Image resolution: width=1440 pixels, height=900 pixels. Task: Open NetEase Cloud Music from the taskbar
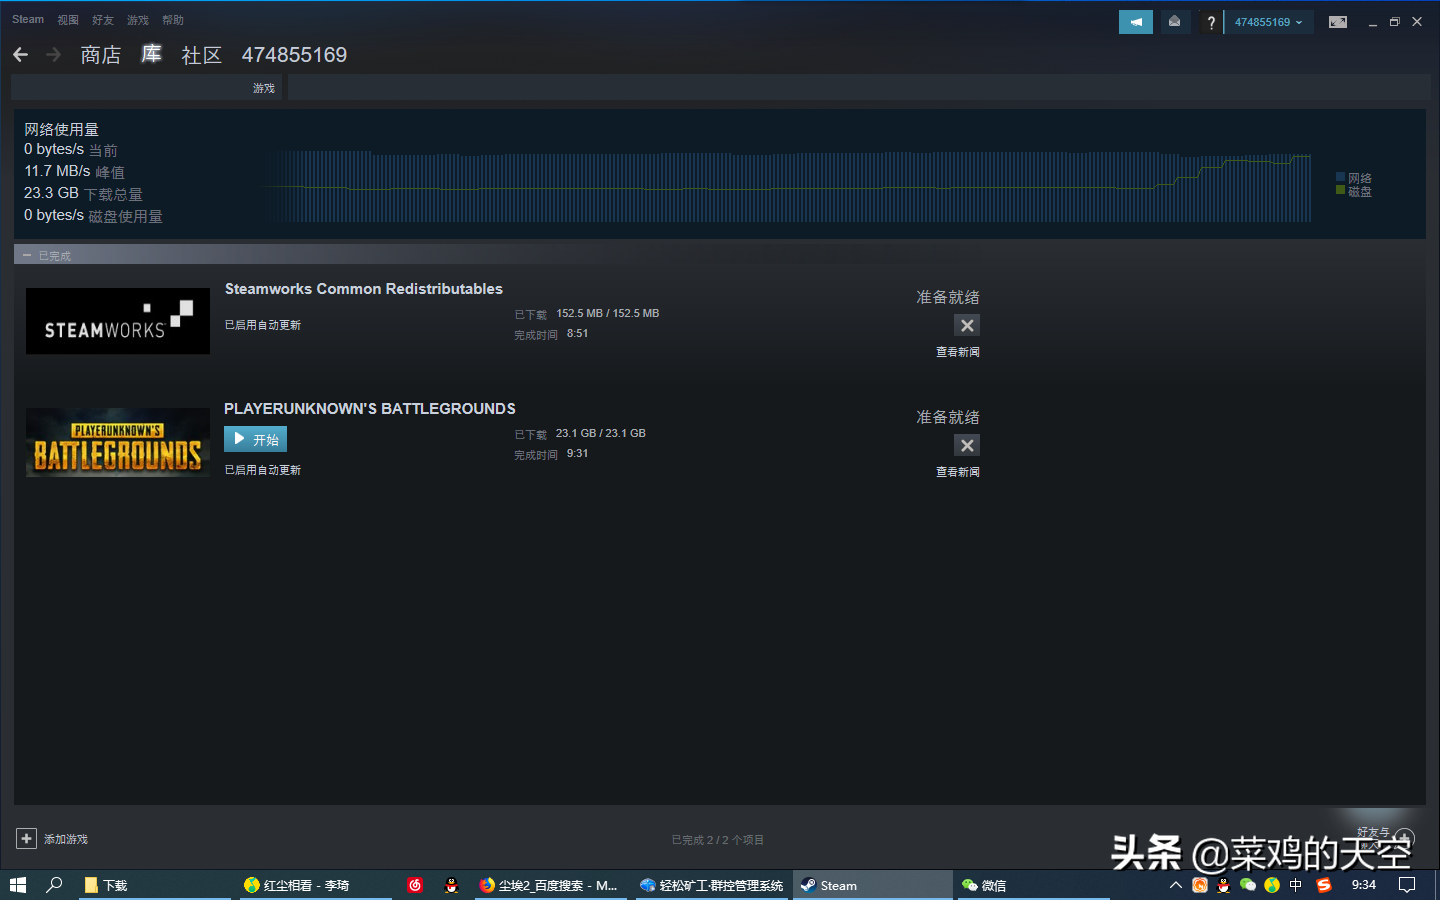pos(415,885)
